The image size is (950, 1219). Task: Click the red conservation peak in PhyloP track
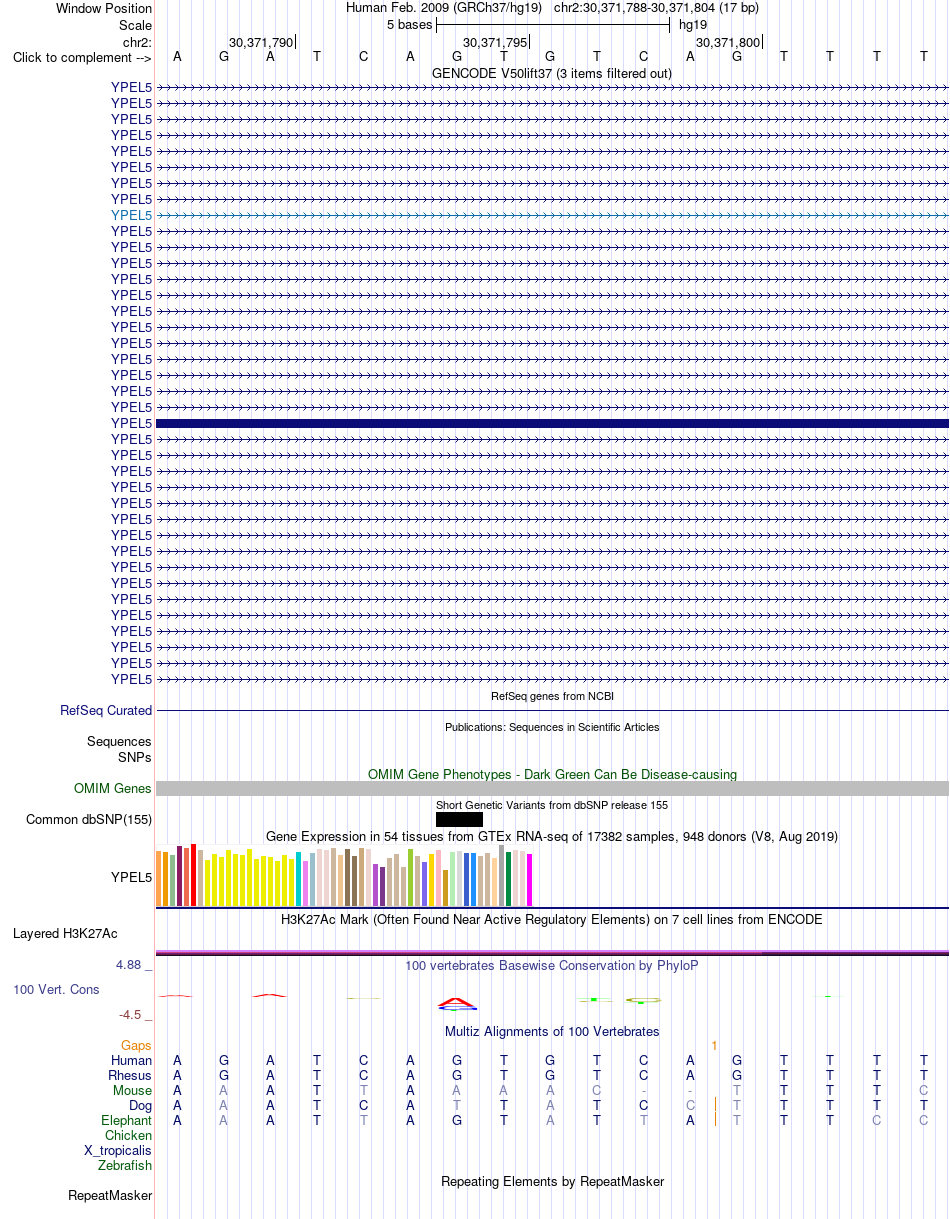point(457,1001)
